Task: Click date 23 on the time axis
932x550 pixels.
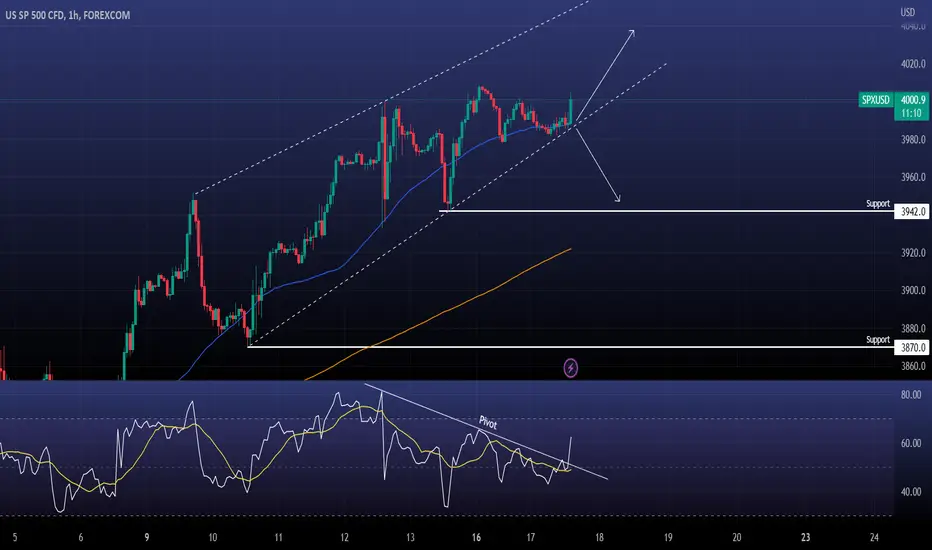Action: pos(805,538)
